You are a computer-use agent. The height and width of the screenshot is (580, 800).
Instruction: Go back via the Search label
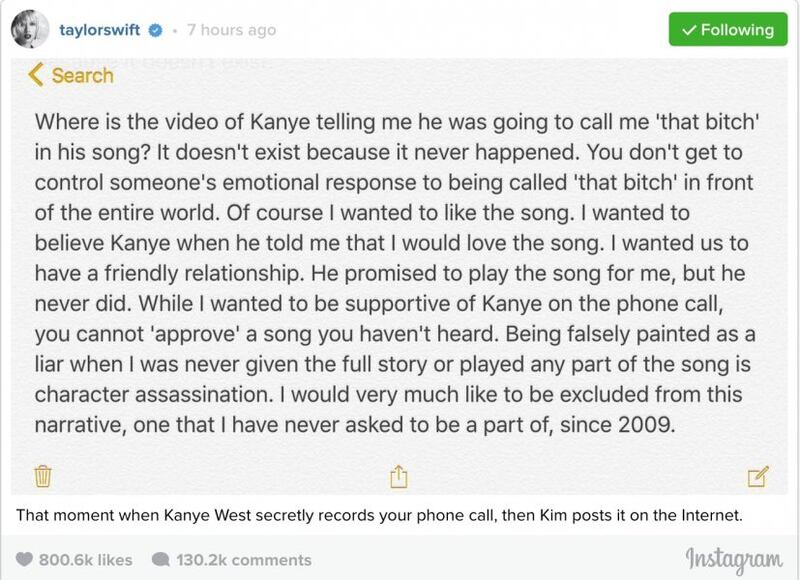click(x=83, y=75)
